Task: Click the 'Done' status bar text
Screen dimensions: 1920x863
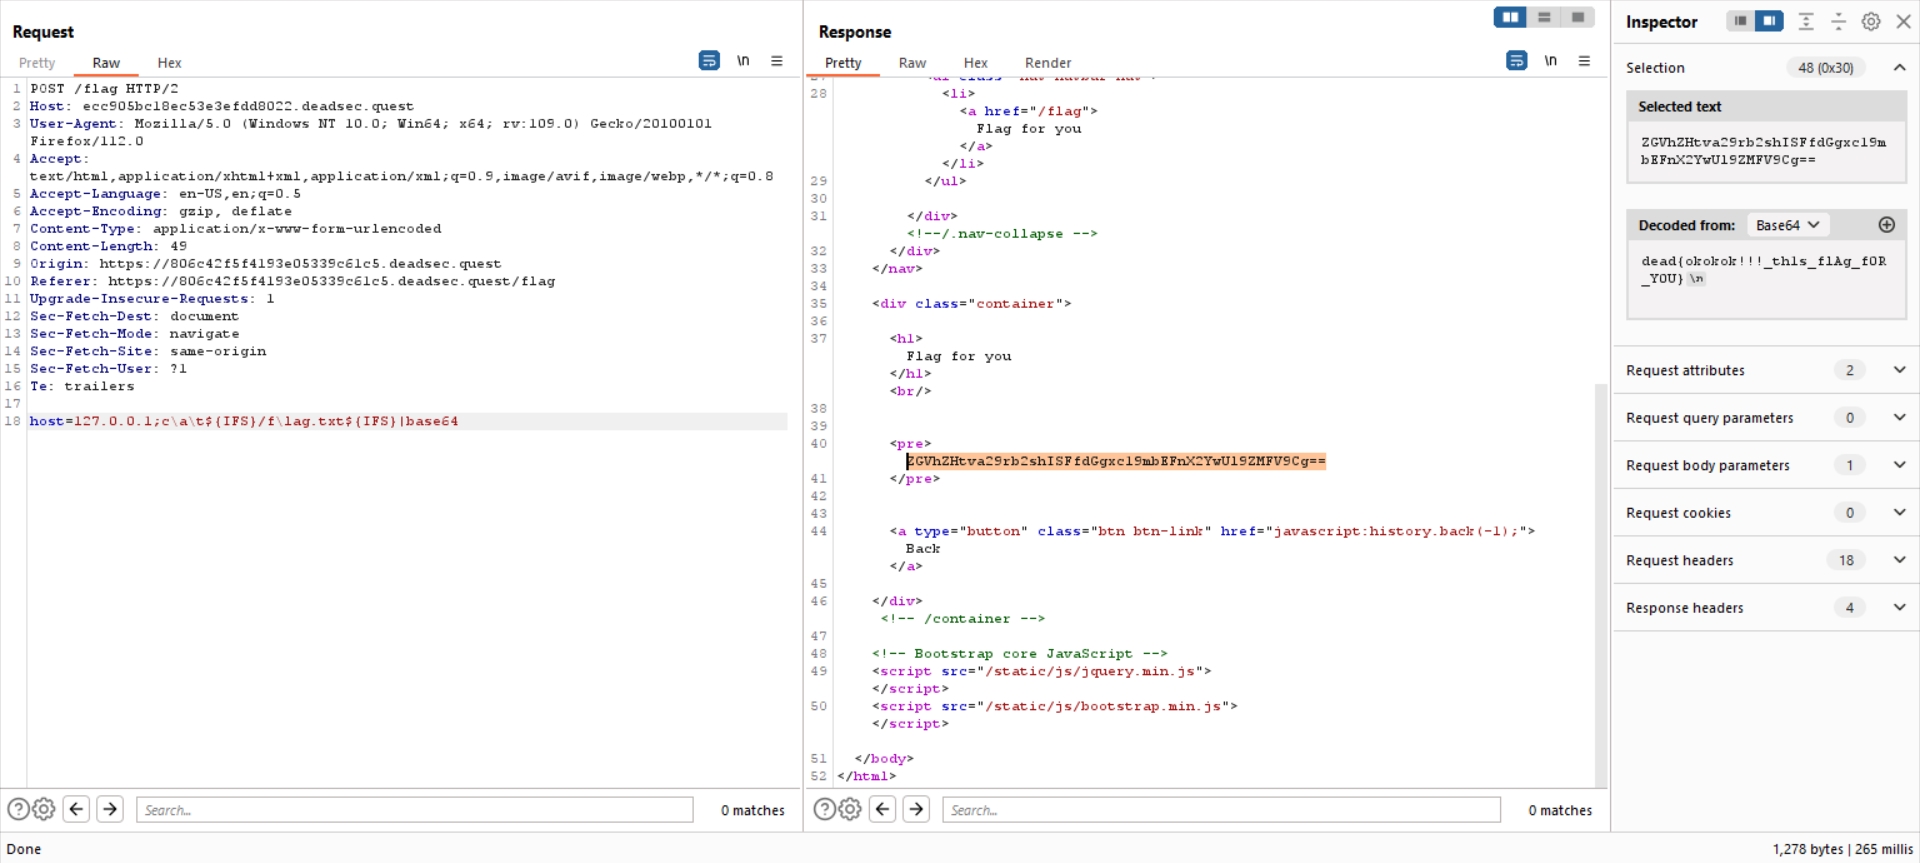Action: pyautogui.click(x=24, y=849)
